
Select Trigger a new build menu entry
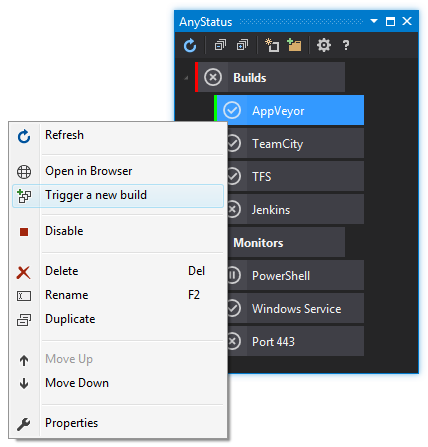click(118, 196)
